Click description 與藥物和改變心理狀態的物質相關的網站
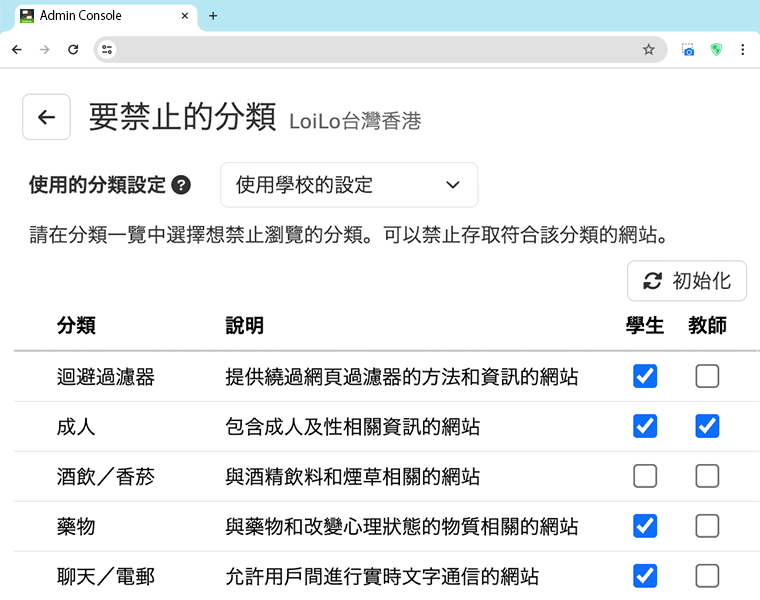 click(402, 526)
